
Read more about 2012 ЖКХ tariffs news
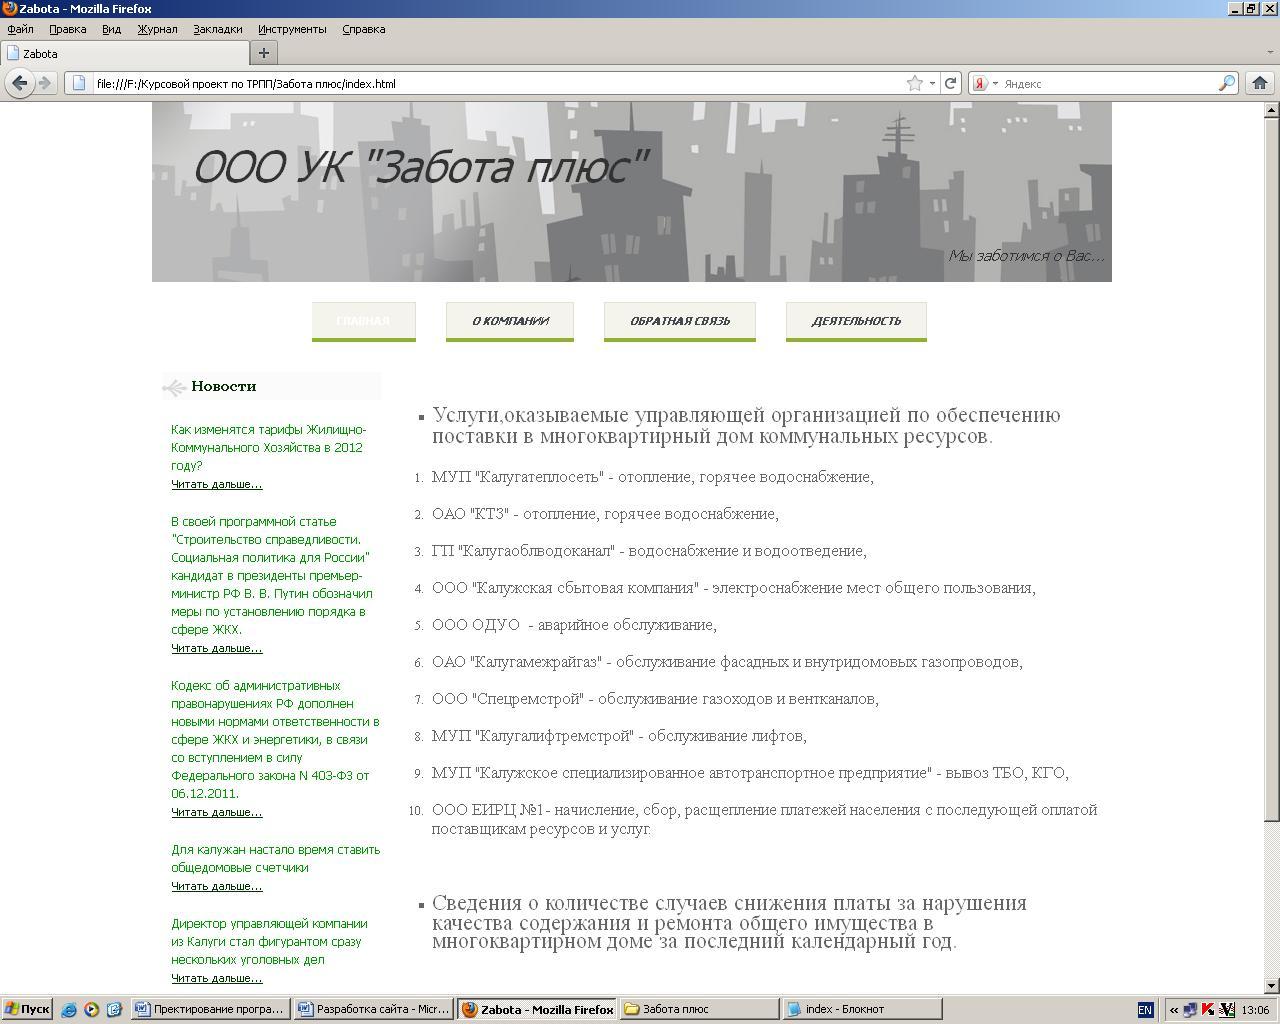pyautogui.click(x=216, y=484)
